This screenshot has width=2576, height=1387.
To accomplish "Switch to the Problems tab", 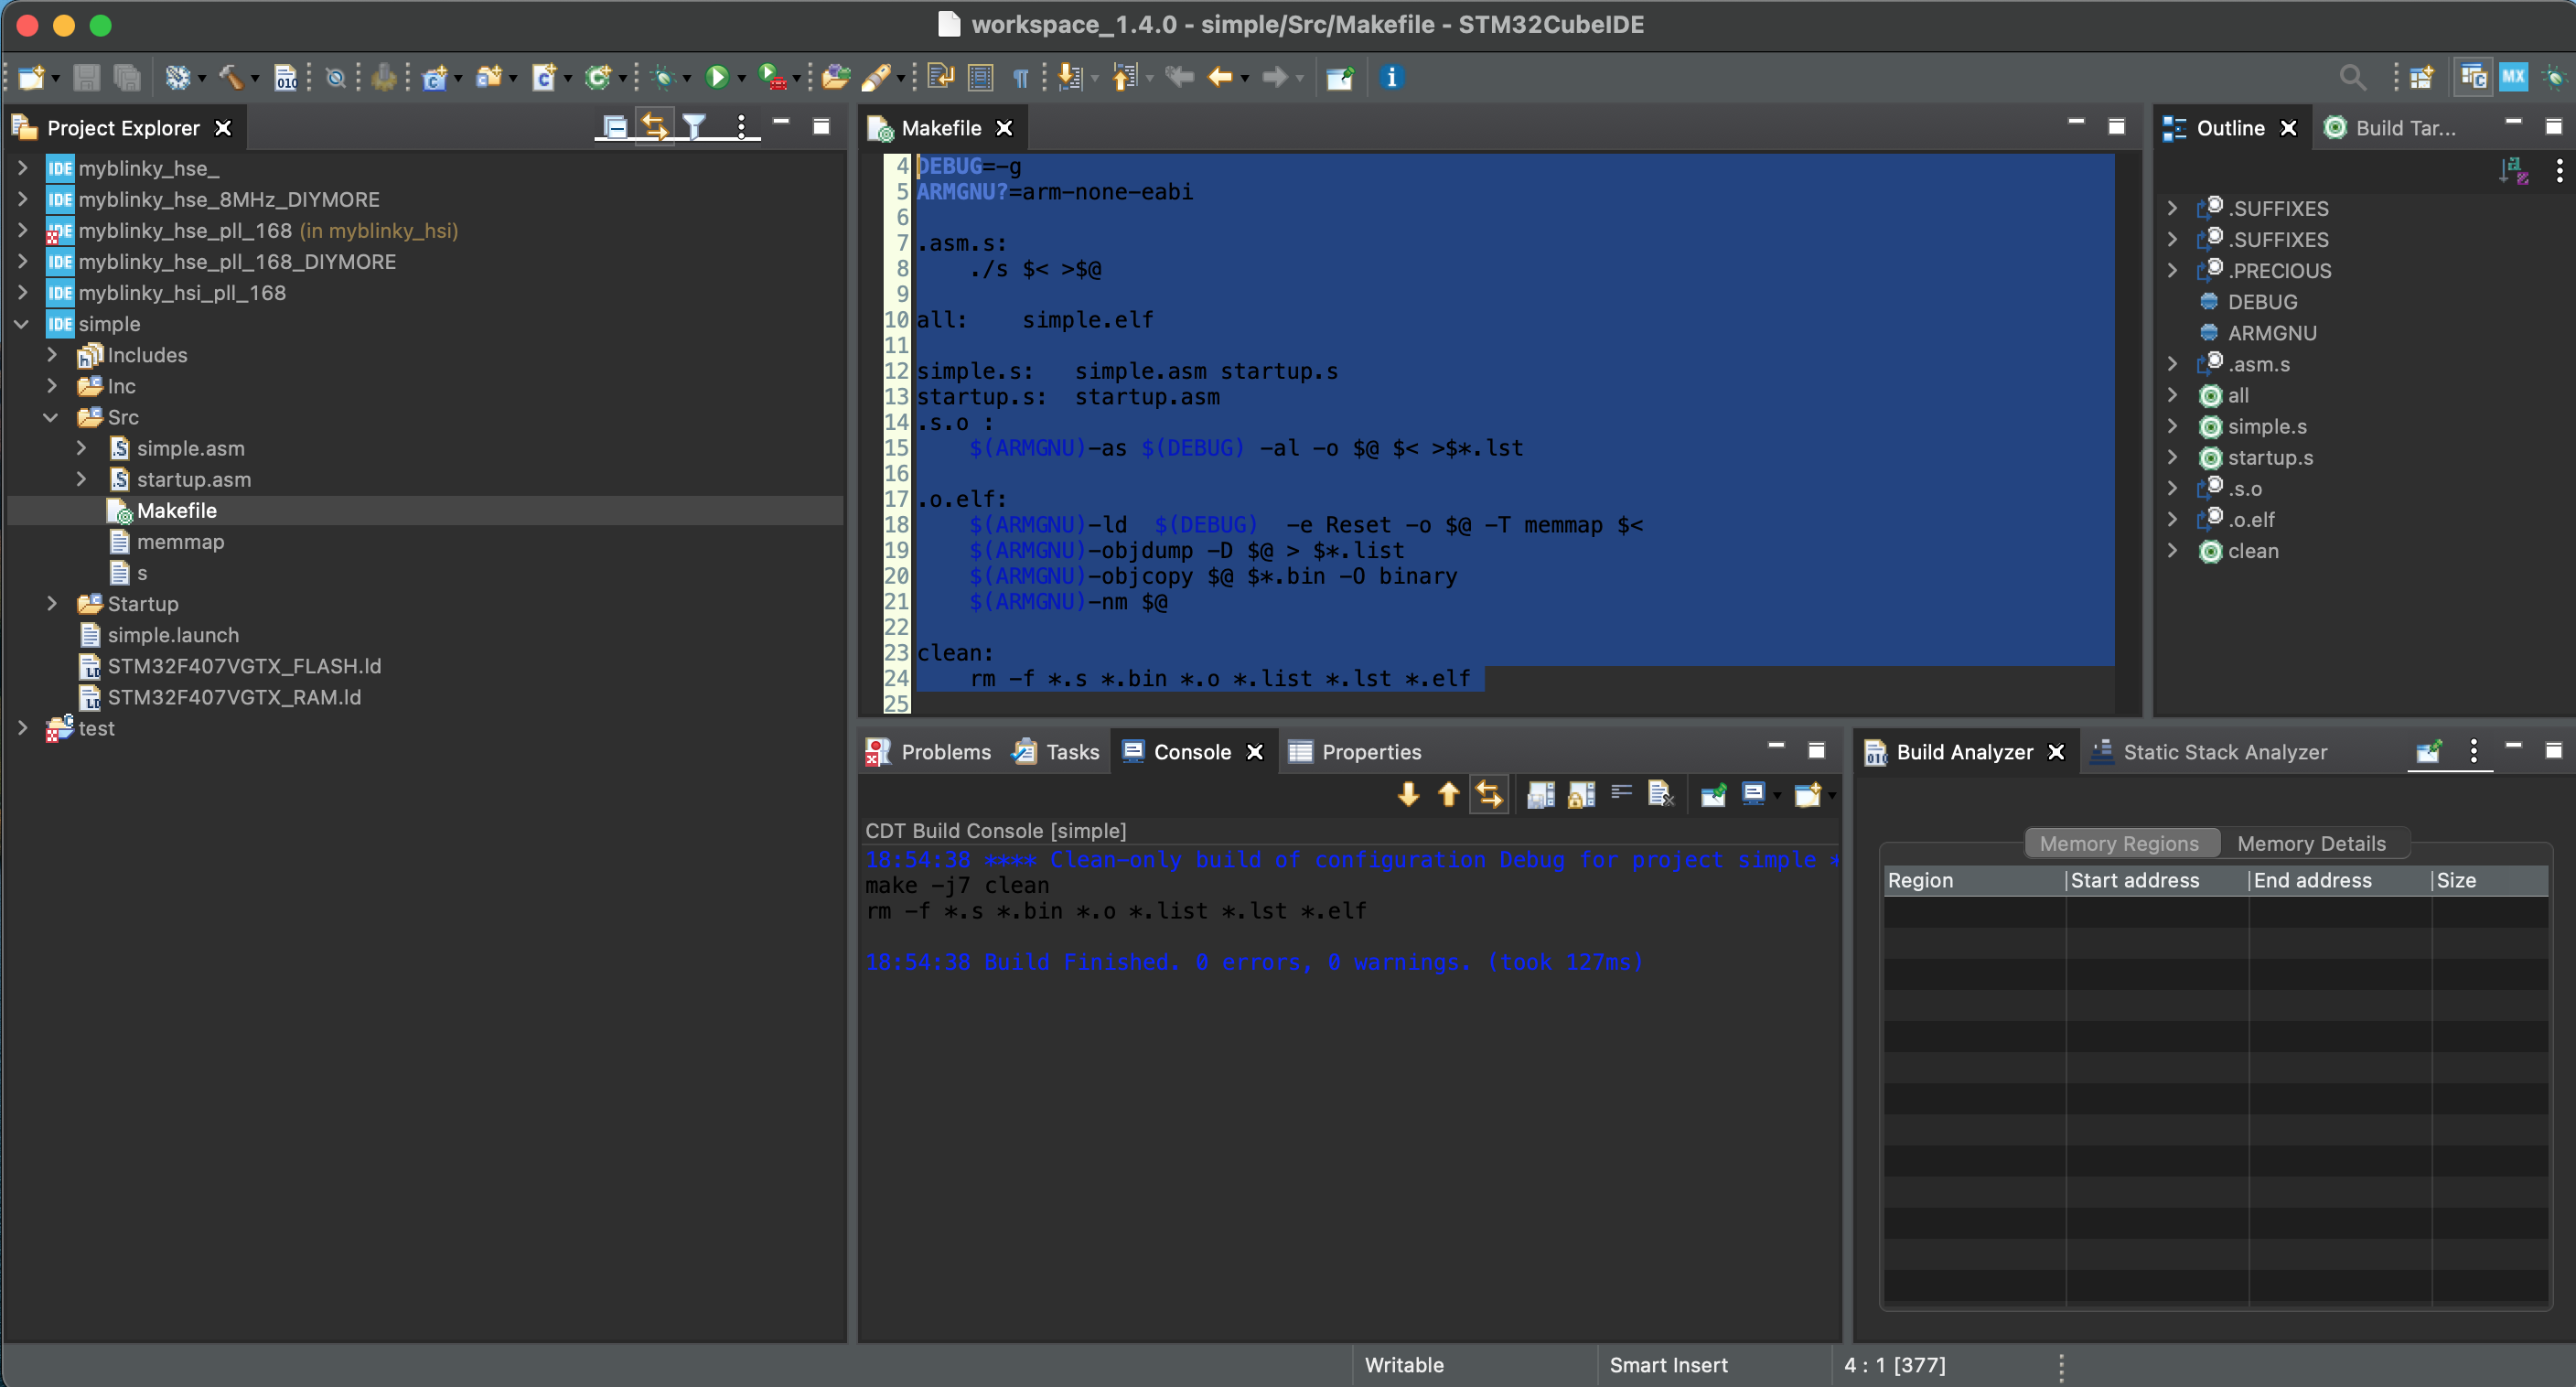I will click(929, 752).
